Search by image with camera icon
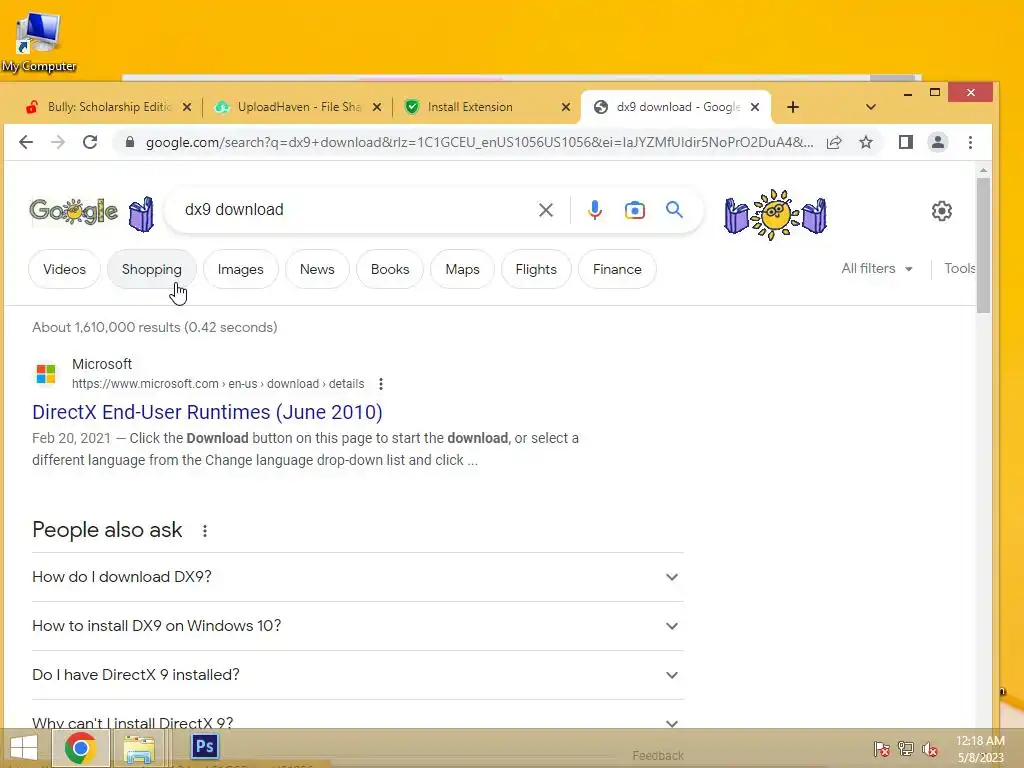1024x768 pixels. [x=634, y=210]
